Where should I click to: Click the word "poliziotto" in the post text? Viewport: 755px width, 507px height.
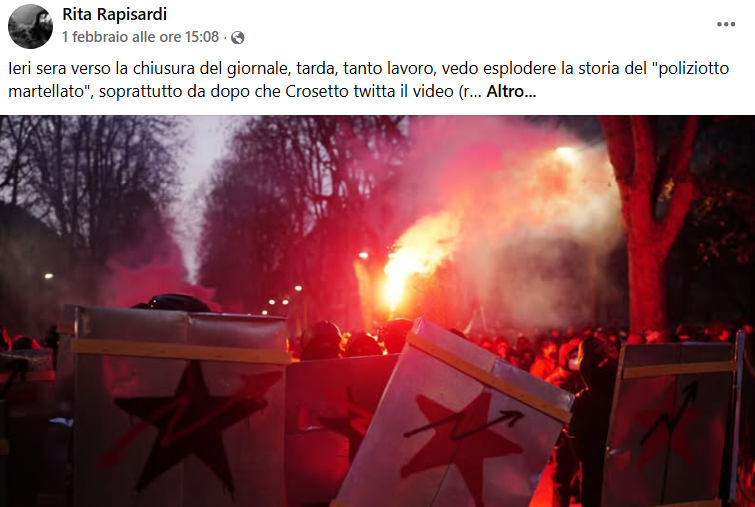693,68
